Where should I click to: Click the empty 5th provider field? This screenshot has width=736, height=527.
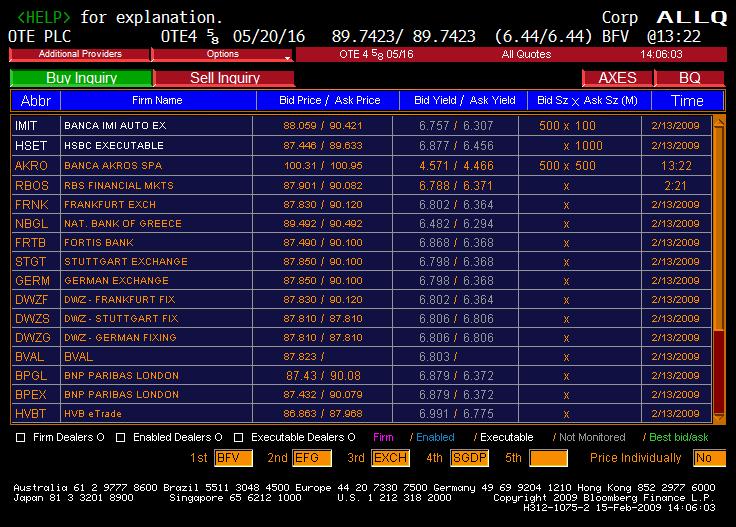coord(548,458)
